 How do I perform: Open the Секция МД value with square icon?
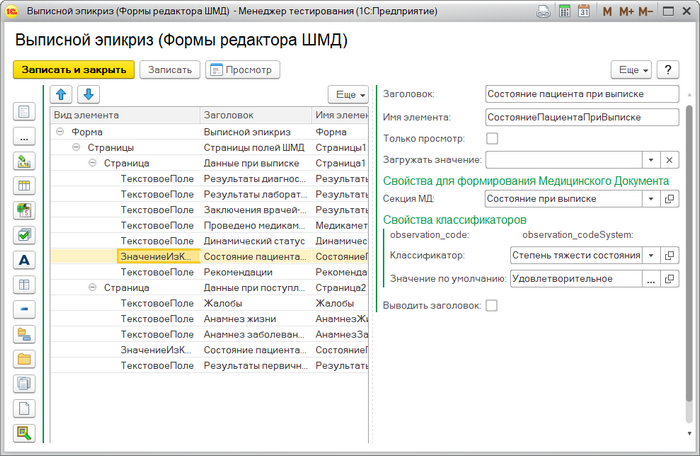pyautogui.click(x=669, y=199)
